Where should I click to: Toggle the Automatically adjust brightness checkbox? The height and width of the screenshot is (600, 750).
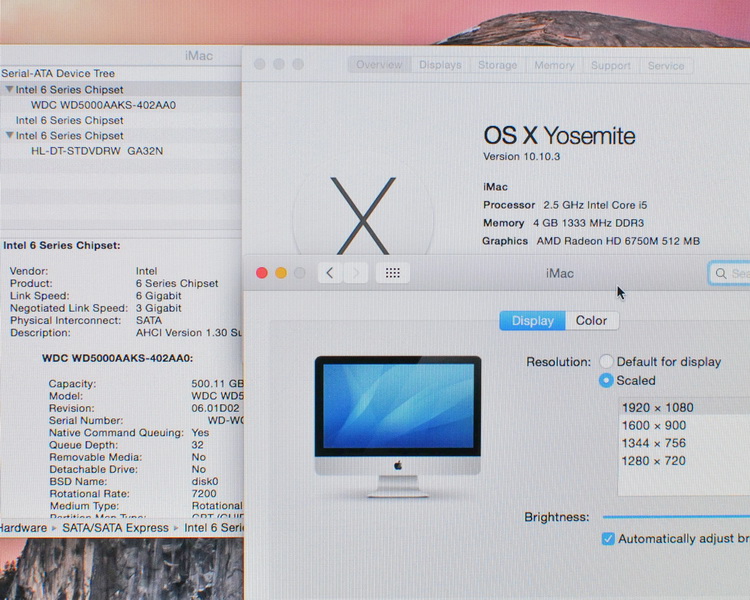[x=608, y=539]
